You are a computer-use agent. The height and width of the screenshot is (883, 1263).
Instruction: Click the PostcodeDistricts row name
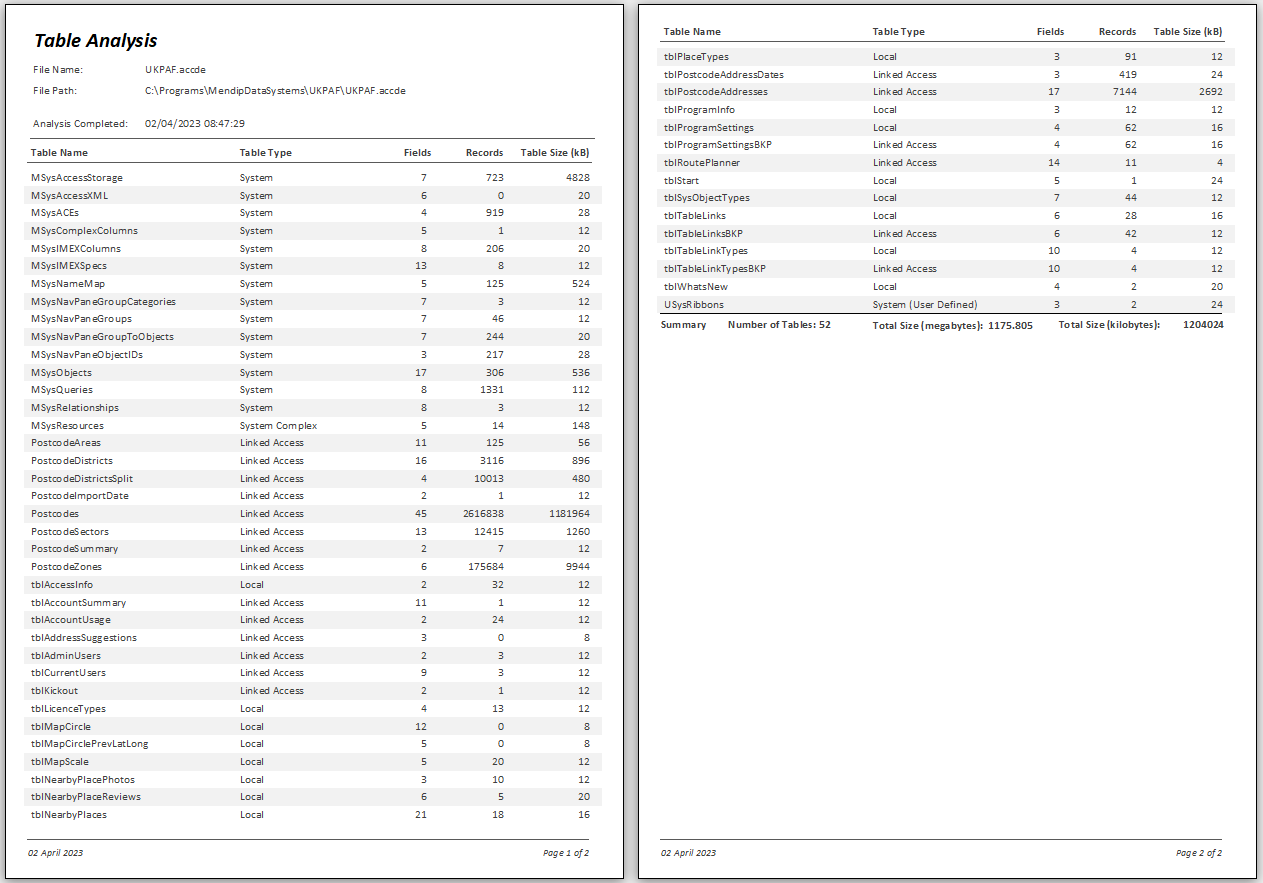pos(72,461)
